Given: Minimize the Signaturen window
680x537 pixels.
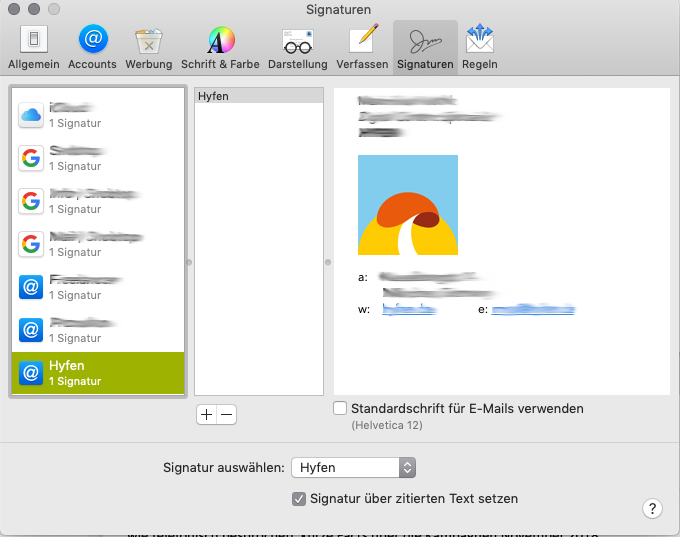Looking at the screenshot, I should (x=34, y=9).
